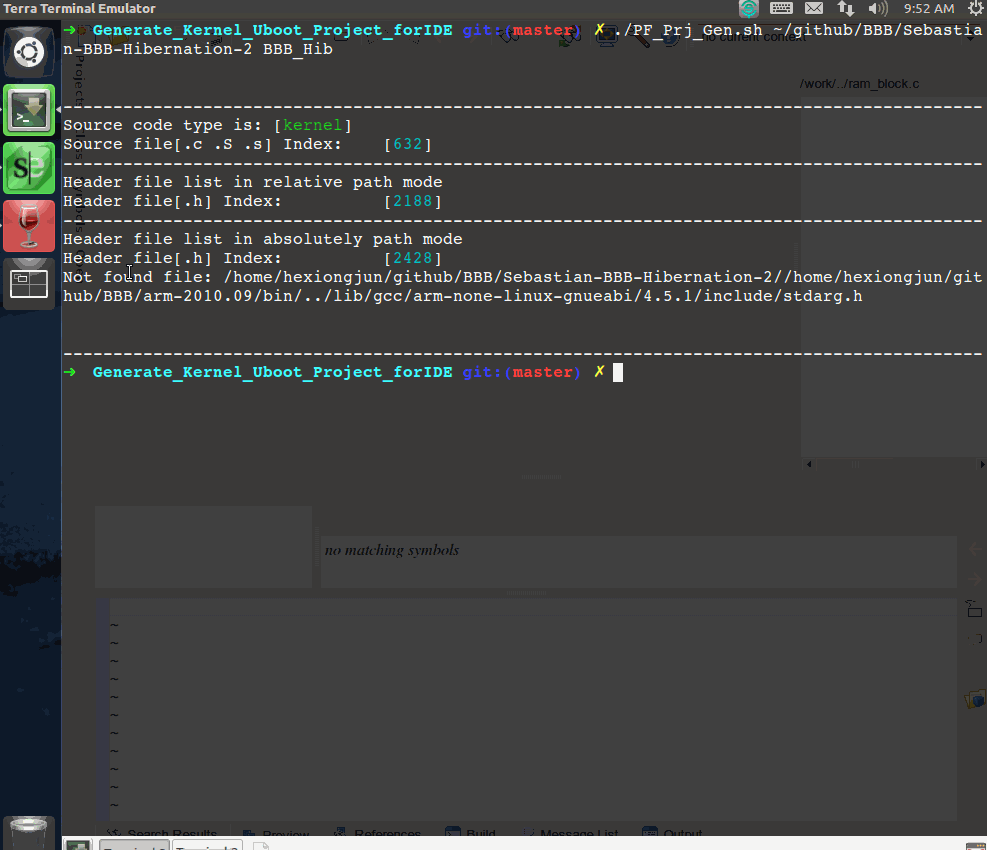Click the horizontal scrollbar right arrow
Viewport: 987px width, 850px height.
[x=981, y=464]
